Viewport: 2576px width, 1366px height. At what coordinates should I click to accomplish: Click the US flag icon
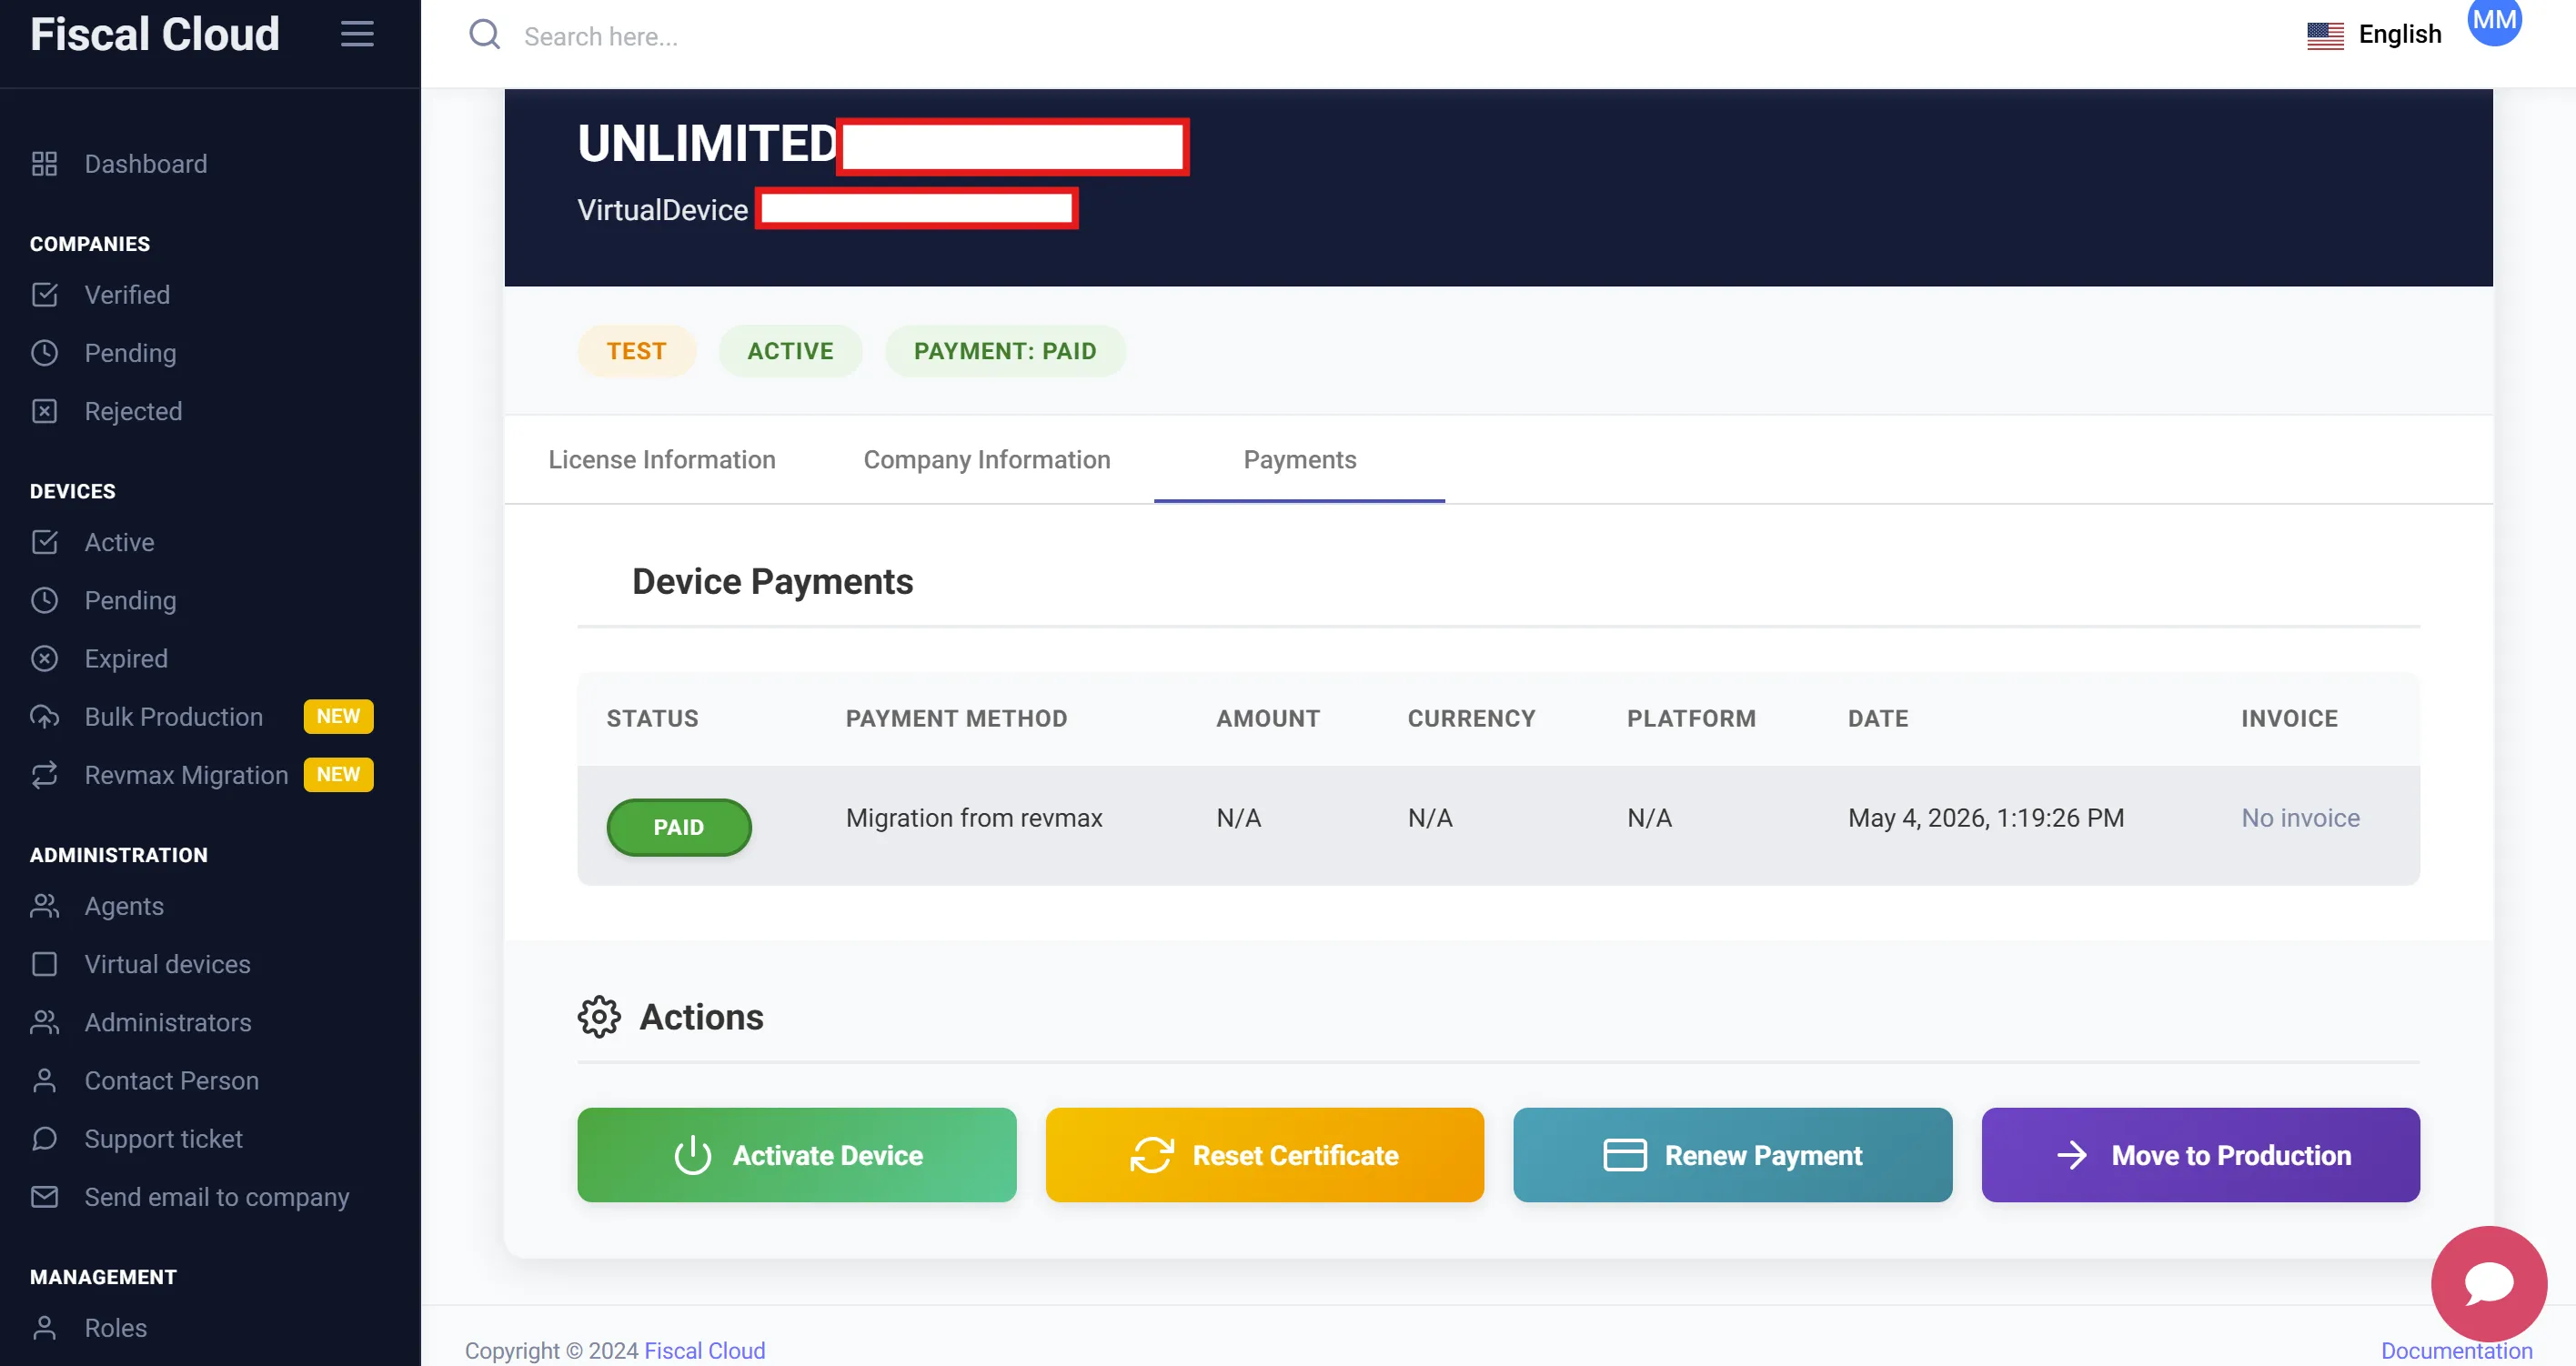tap(2325, 35)
